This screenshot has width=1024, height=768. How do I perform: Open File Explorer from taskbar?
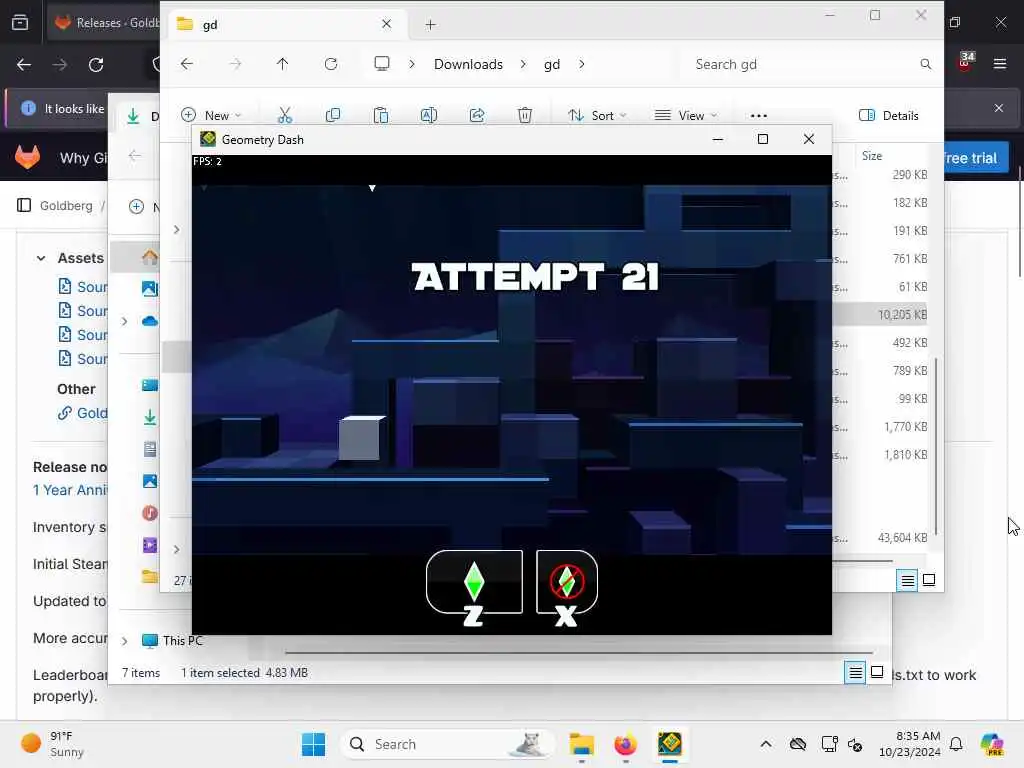pos(581,744)
